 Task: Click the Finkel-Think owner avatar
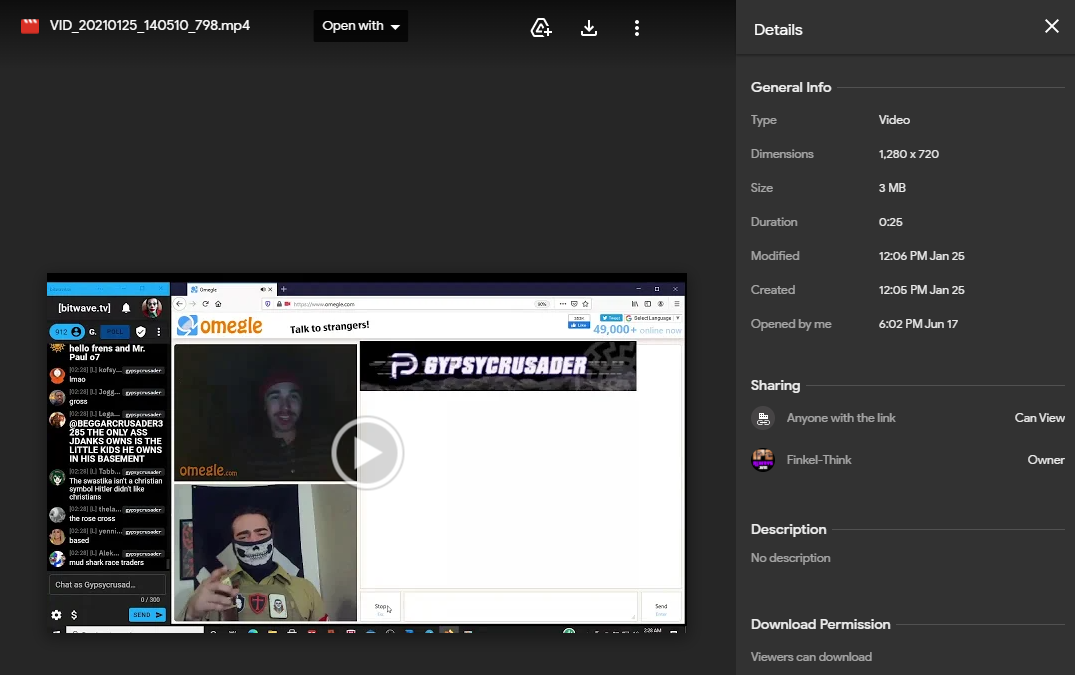tap(763, 460)
